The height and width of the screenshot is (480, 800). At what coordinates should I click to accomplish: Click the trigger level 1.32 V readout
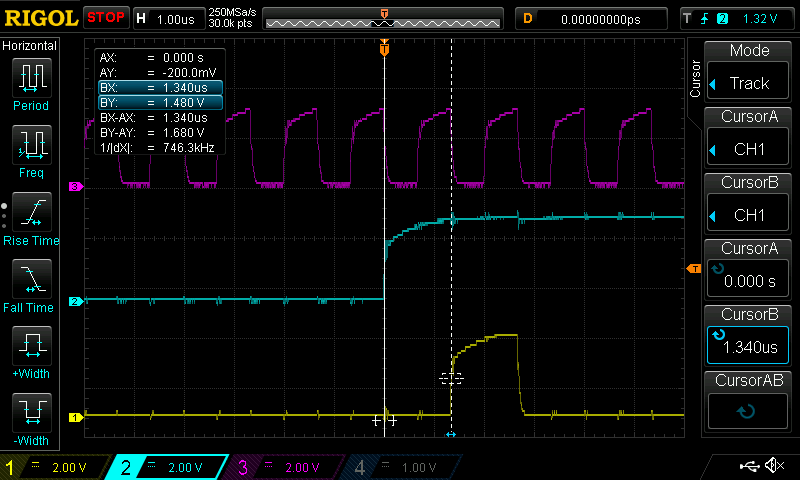click(760, 19)
